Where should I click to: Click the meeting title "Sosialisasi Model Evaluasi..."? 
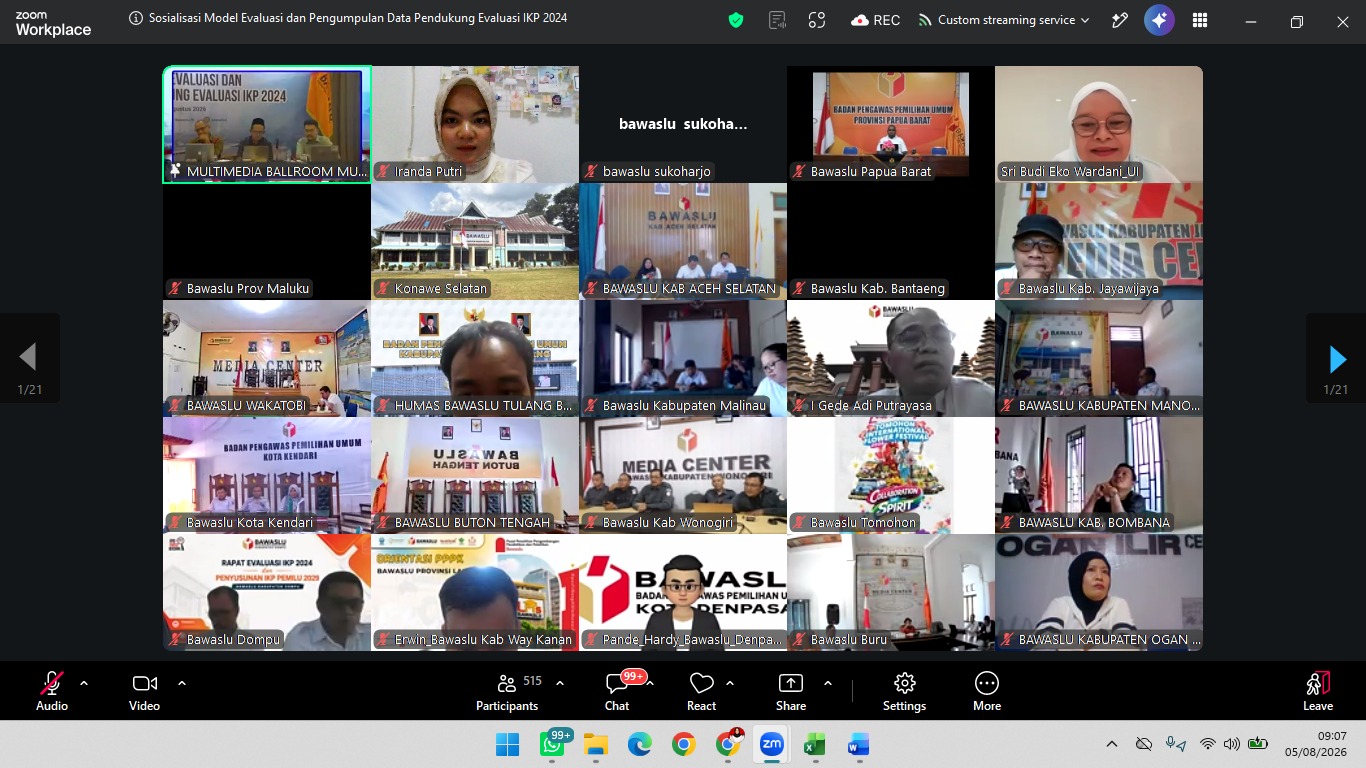click(x=358, y=18)
